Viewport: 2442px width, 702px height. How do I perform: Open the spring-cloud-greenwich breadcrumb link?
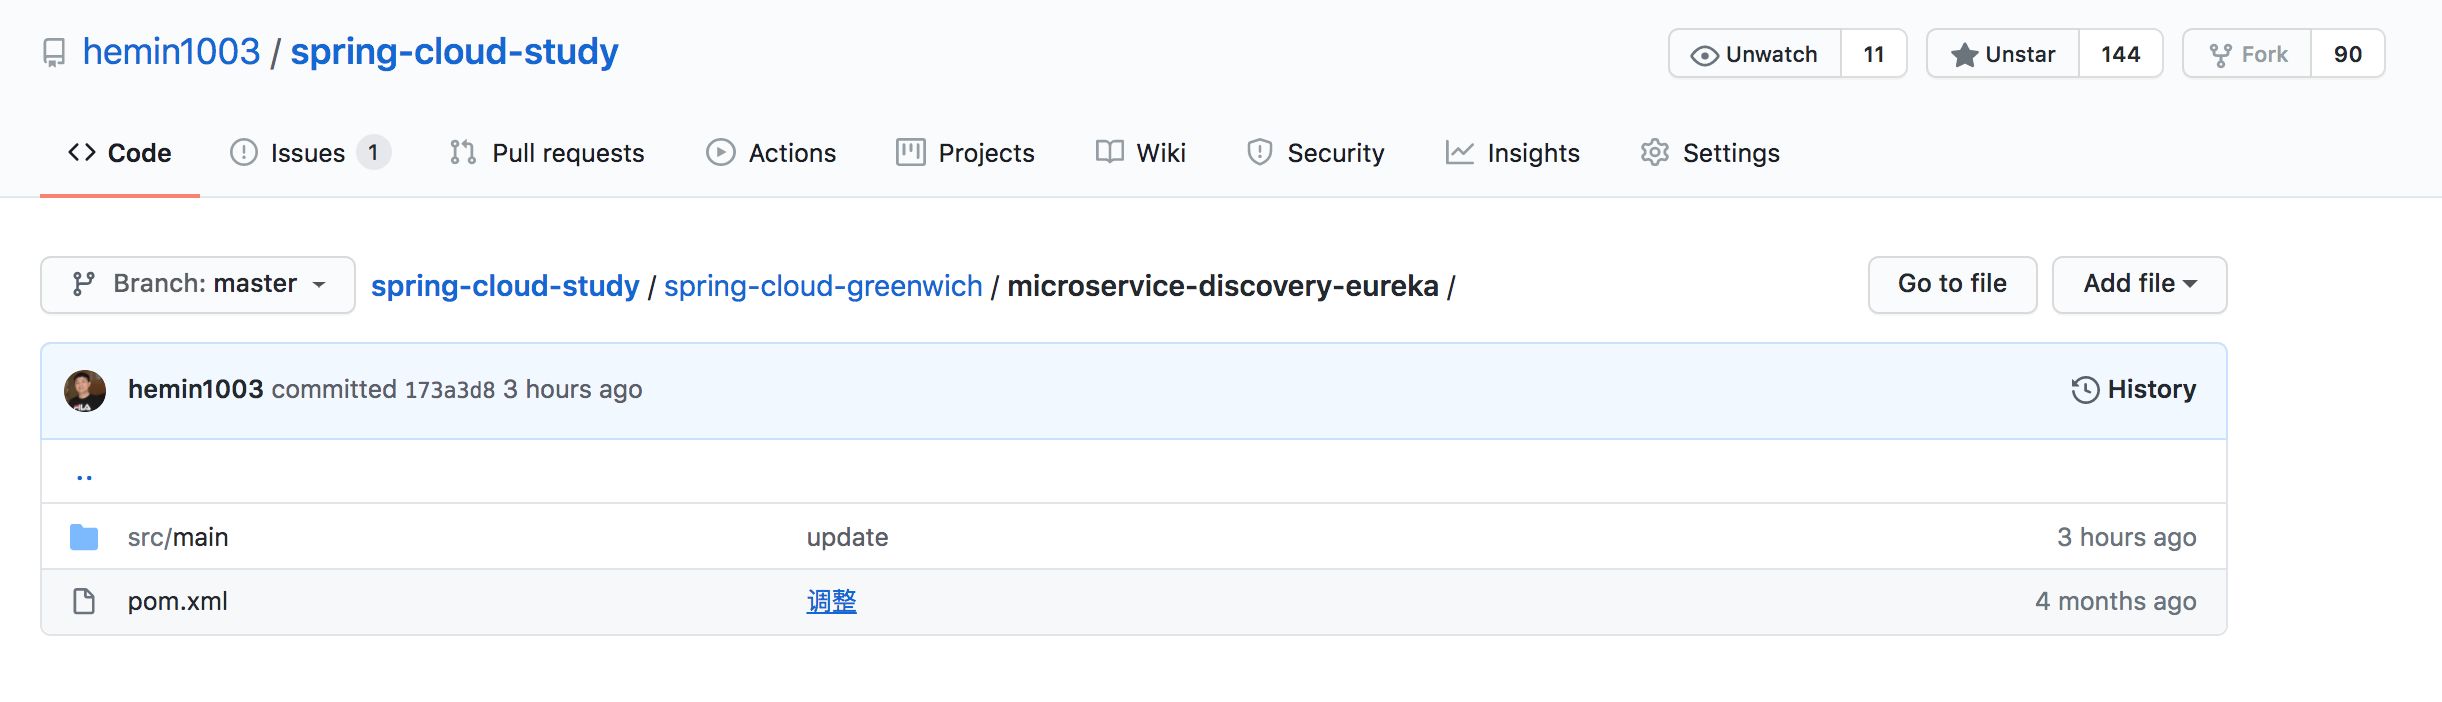[823, 286]
